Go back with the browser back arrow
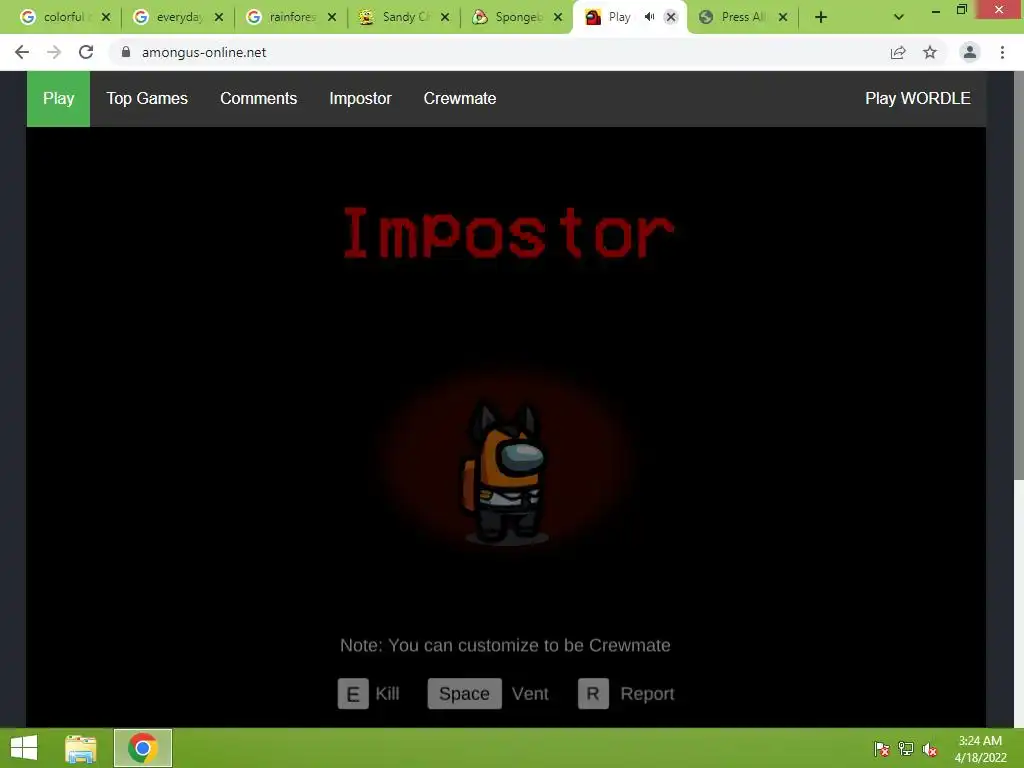The height and width of the screenshot is (768, 1024). 22,52
